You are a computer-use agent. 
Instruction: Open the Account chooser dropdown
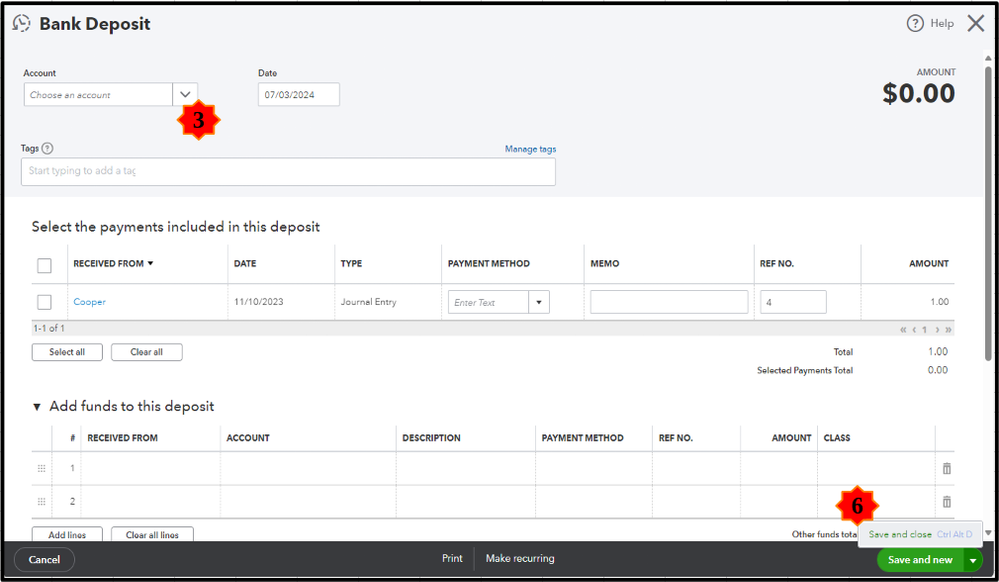185,95
